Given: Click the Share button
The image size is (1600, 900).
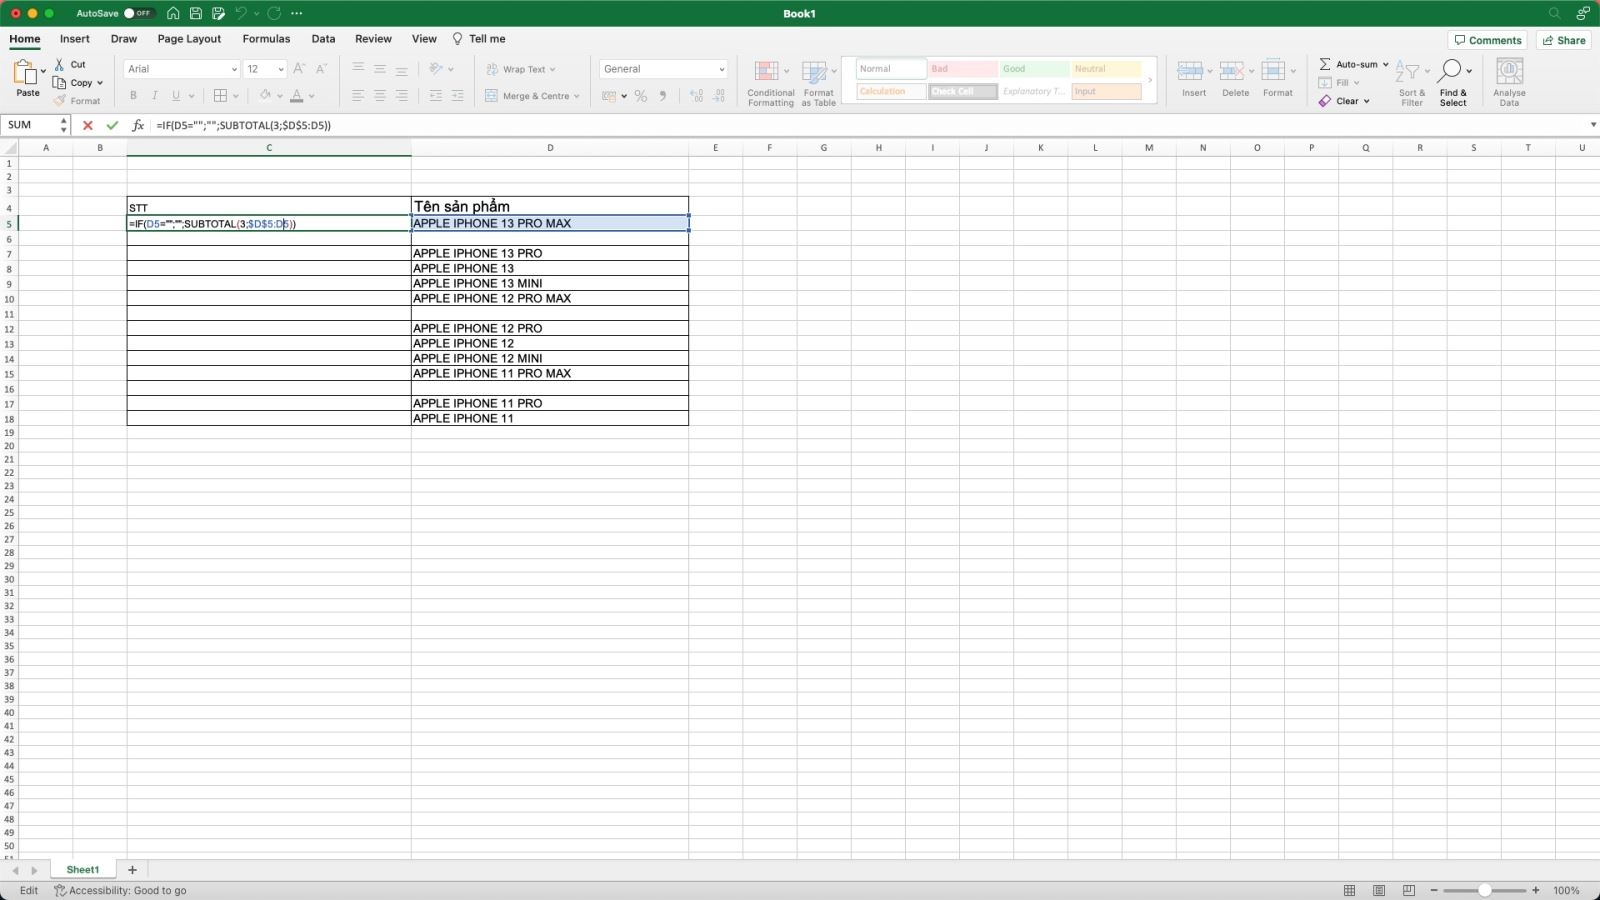Looking at the screenshot, I should (1564, 39).
